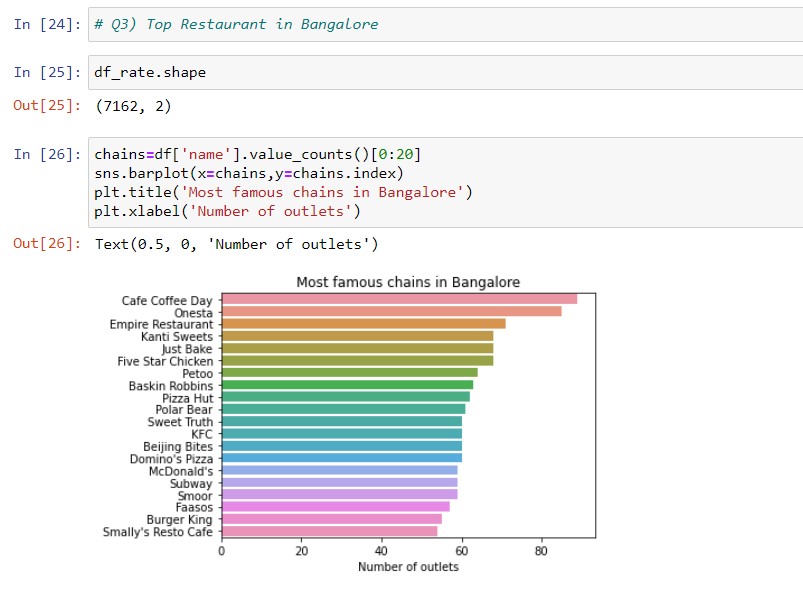This screenshot has height=589, width=803.
Task: Click the Pizza Hut bar
Action: 346,397
